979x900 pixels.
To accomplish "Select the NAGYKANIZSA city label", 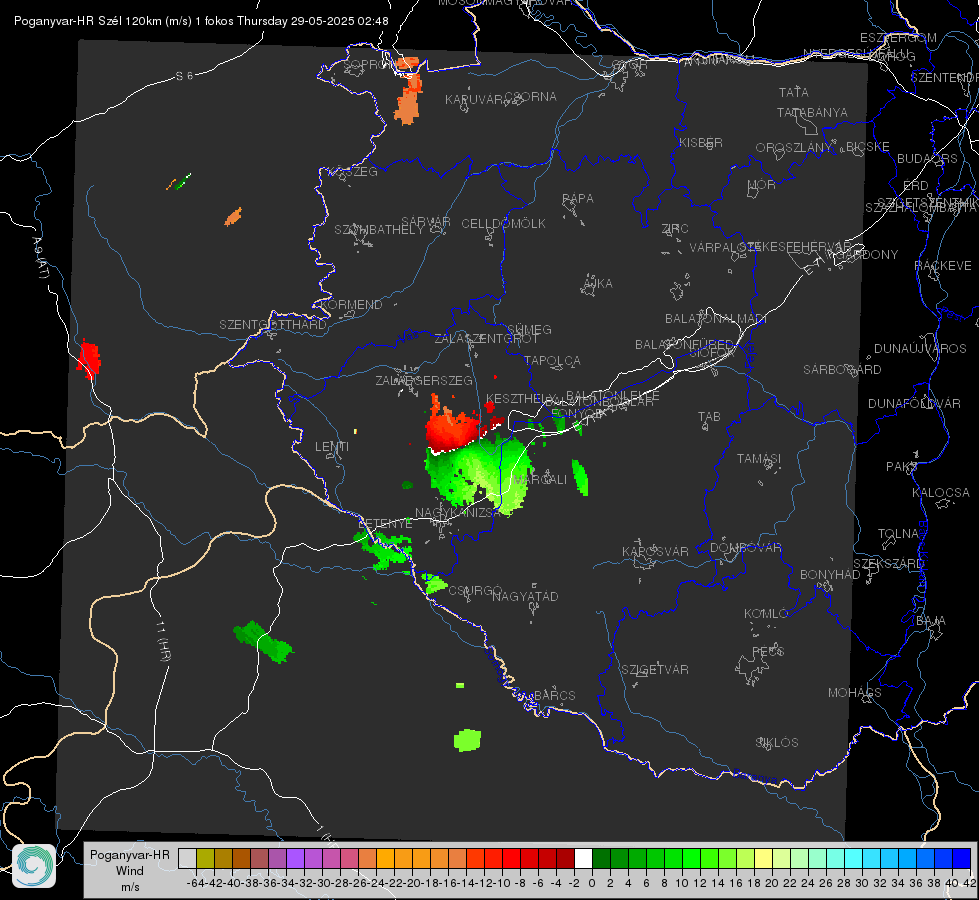I will click(x=458, y=512).
